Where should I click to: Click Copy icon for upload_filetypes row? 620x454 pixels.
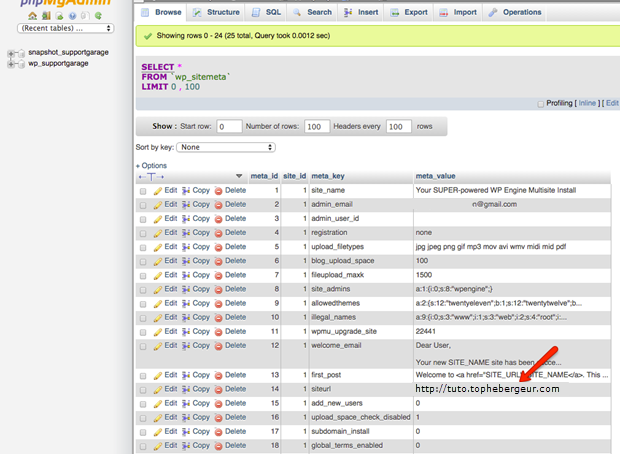[x=186, y=247]
